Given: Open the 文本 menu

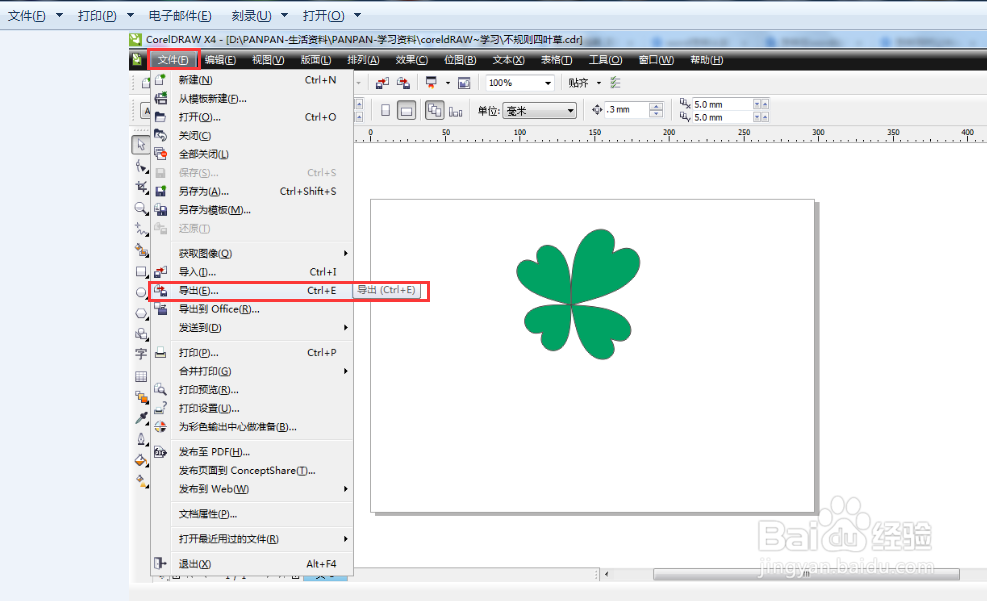Looking at the screenshot, I should pos(508,60).
